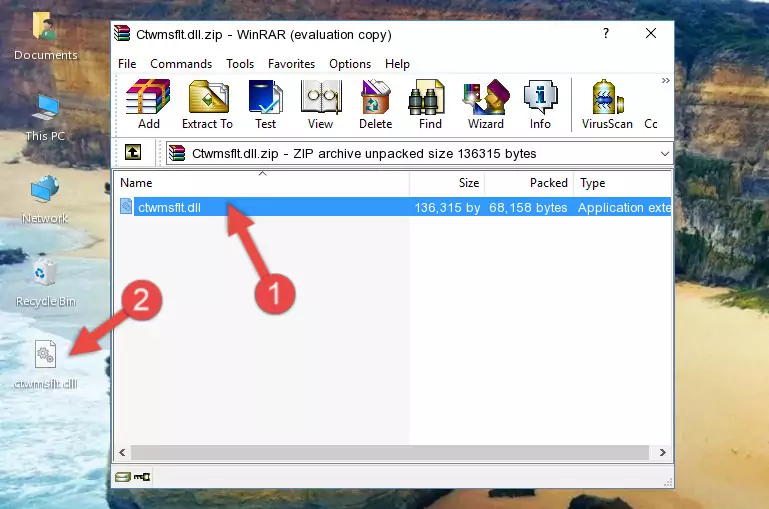Viewport: 769px width, 509px height.
Task: Click the horizontal scrollbar track
Action: [390, 452]
